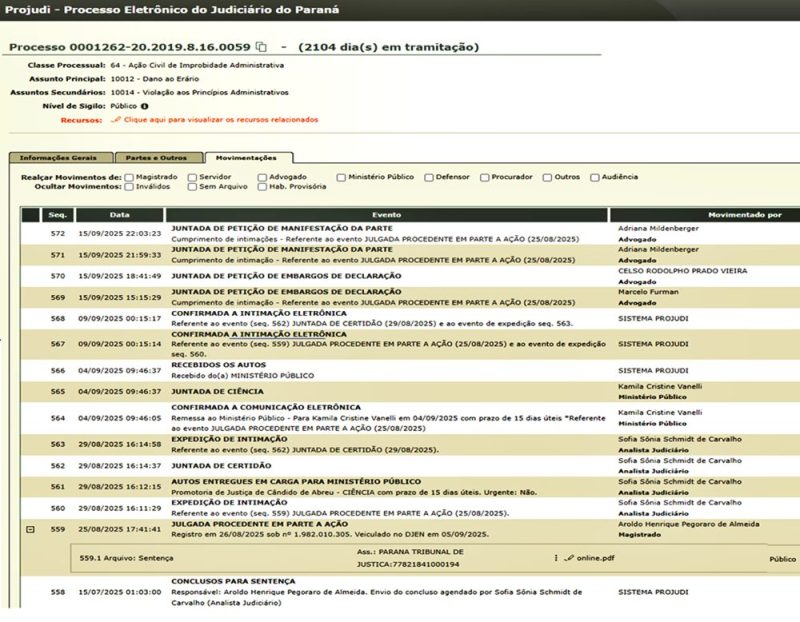Open the Partes e Outros tab
Image resolution: width=800 pixels, height=622 pixels.
(x=158, y=158)
